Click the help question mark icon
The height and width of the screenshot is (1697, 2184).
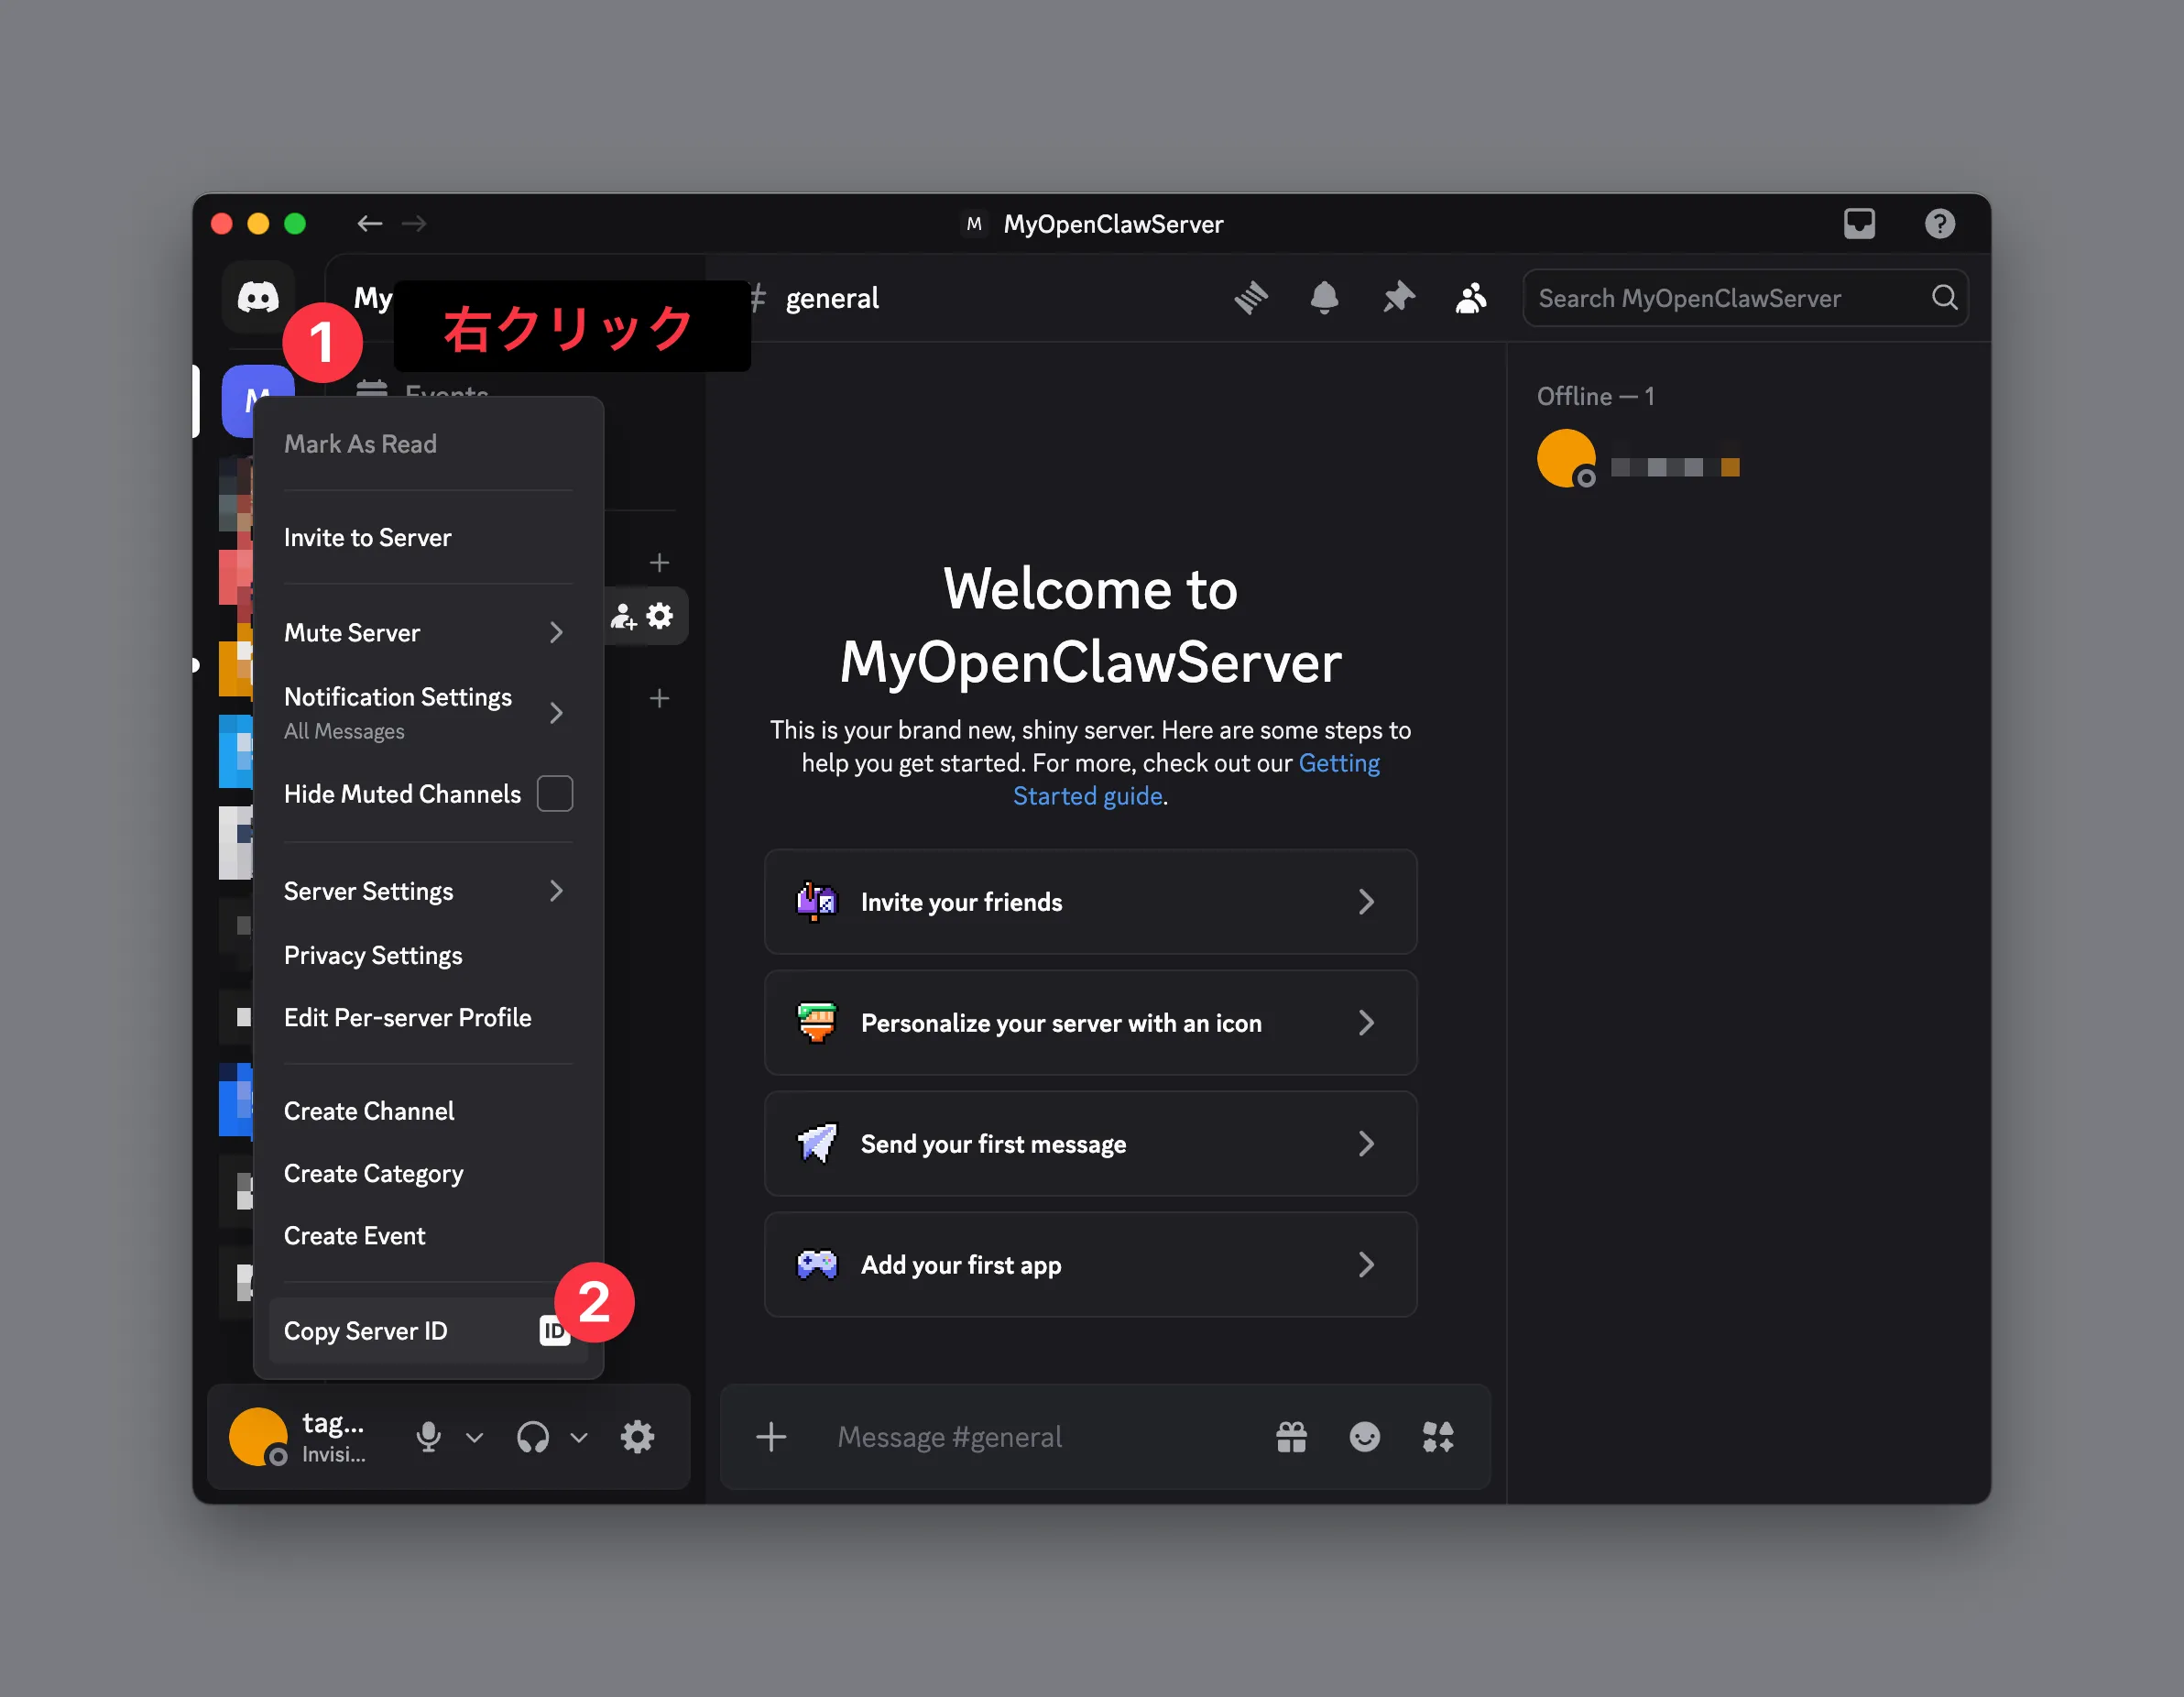click(x=1939, y=223)
